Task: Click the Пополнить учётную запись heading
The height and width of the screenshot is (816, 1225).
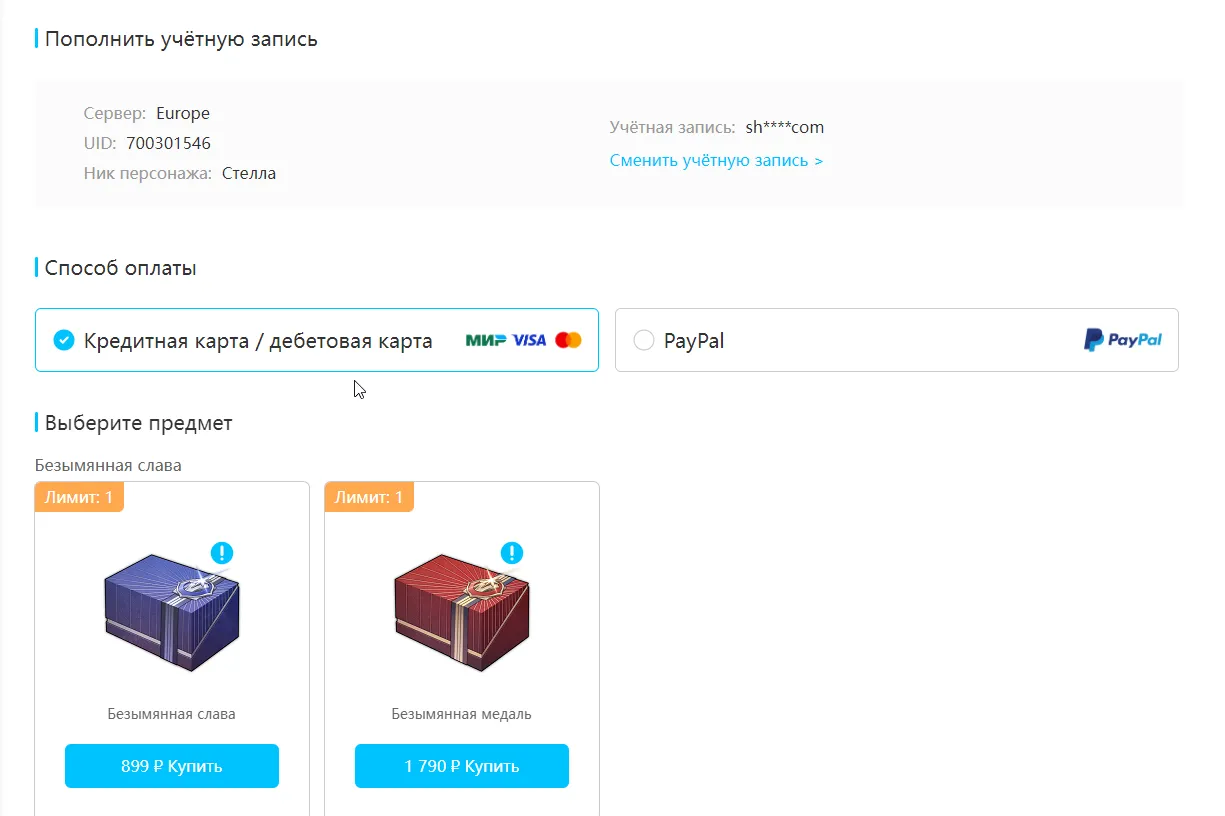Action: point(181,39)
